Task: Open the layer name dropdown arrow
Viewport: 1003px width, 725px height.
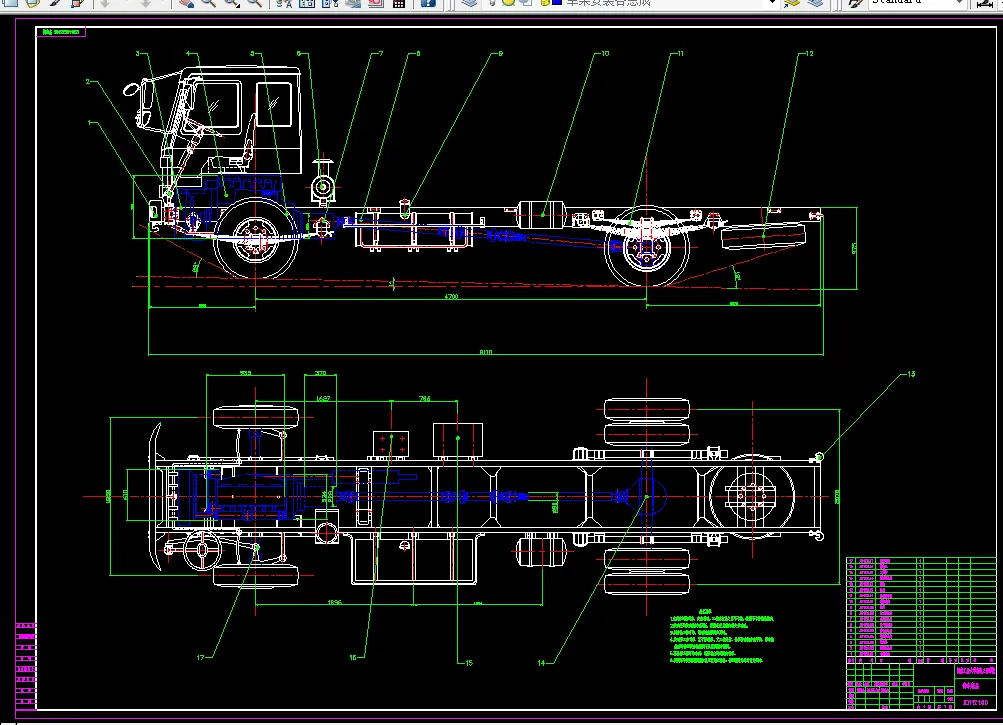Action: click(772, 3)
